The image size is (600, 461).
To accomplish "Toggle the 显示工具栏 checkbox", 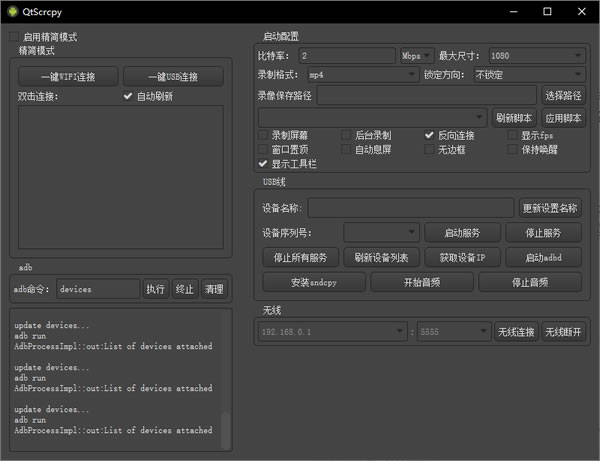I will 263,163.
